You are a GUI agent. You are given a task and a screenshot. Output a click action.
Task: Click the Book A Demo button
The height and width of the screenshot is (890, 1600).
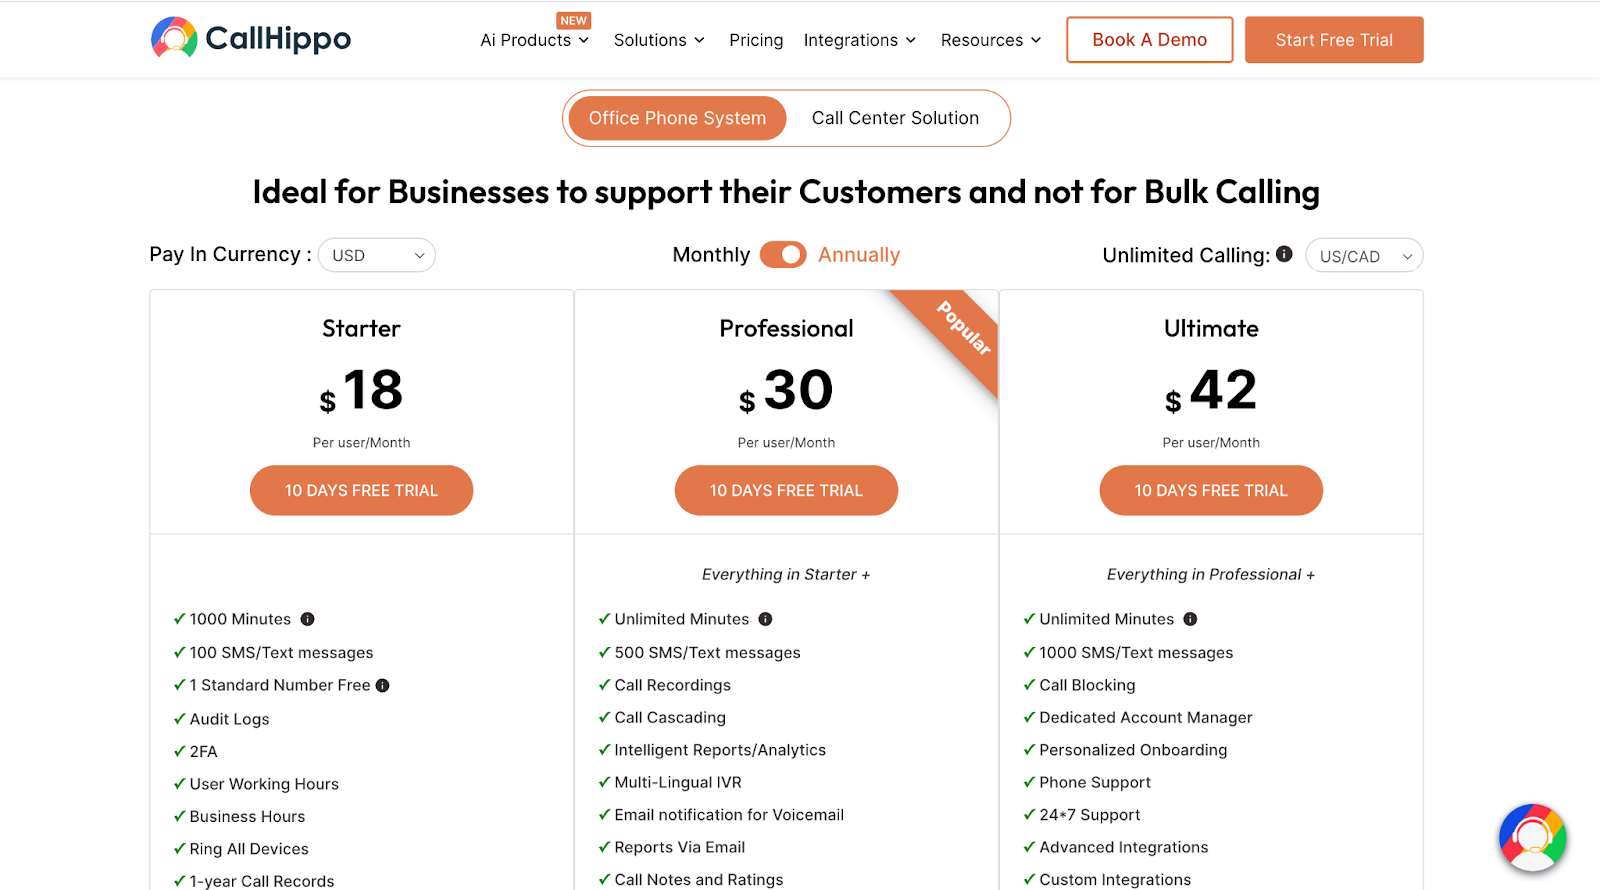[x=1149, y=40]
